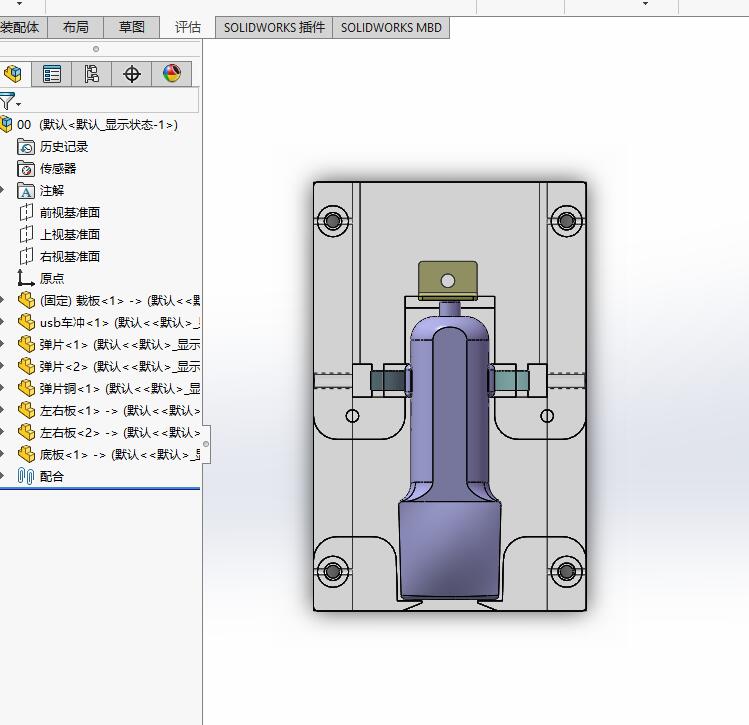Select the 底板<1> component label
749x725 pixels.
click(119, 454)
